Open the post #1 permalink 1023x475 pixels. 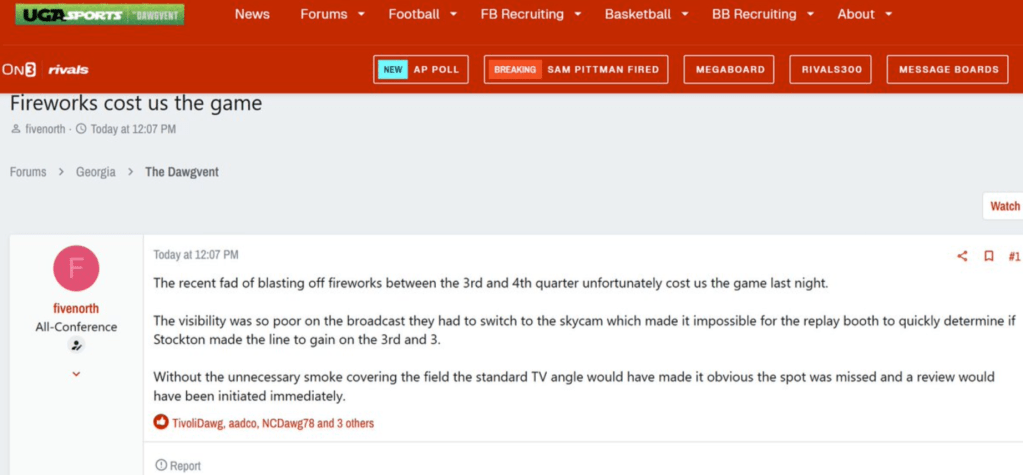1014,256
